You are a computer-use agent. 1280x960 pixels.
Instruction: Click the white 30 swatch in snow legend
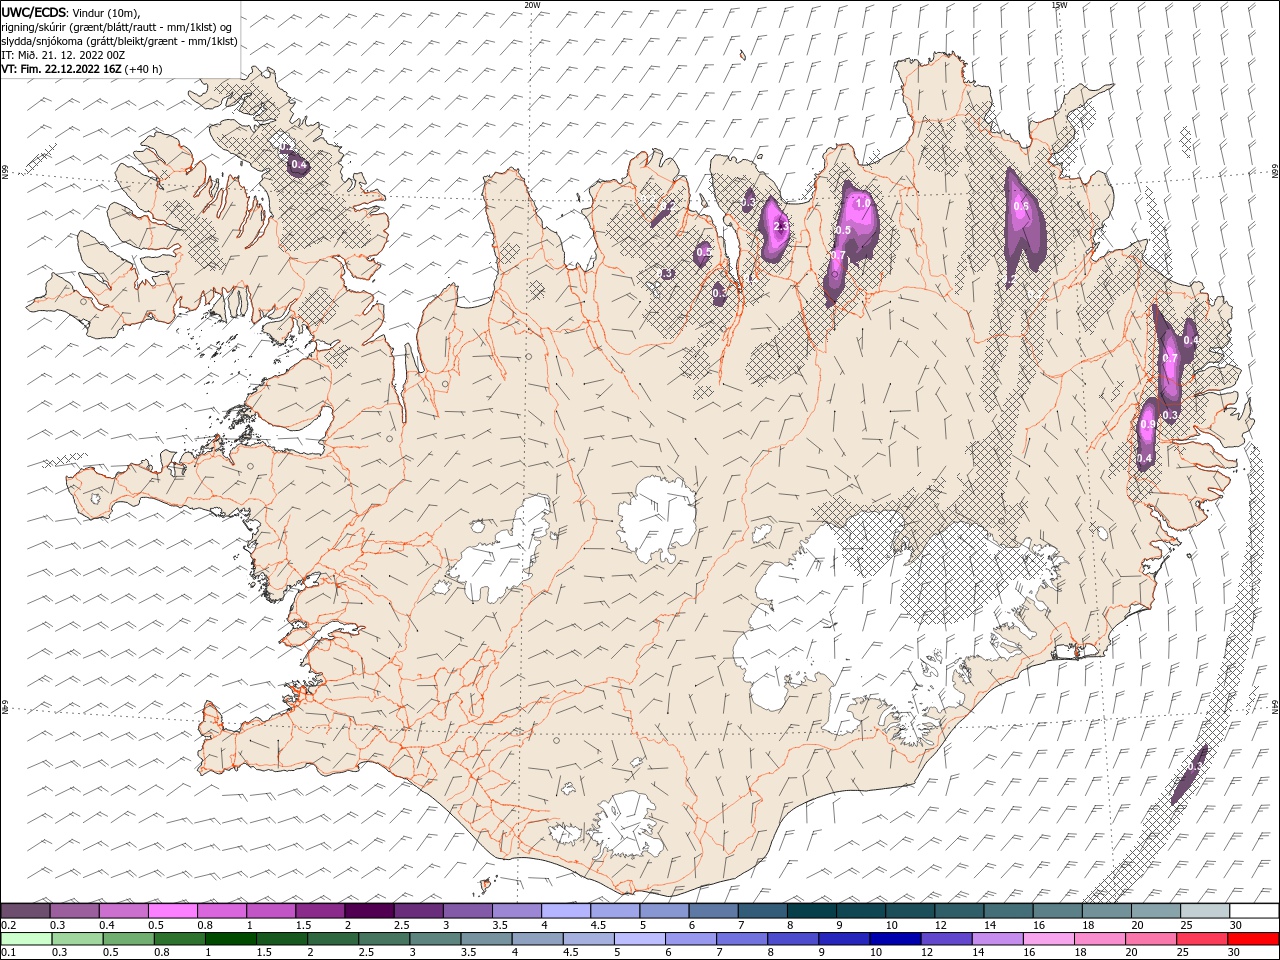click(1254, 911)
